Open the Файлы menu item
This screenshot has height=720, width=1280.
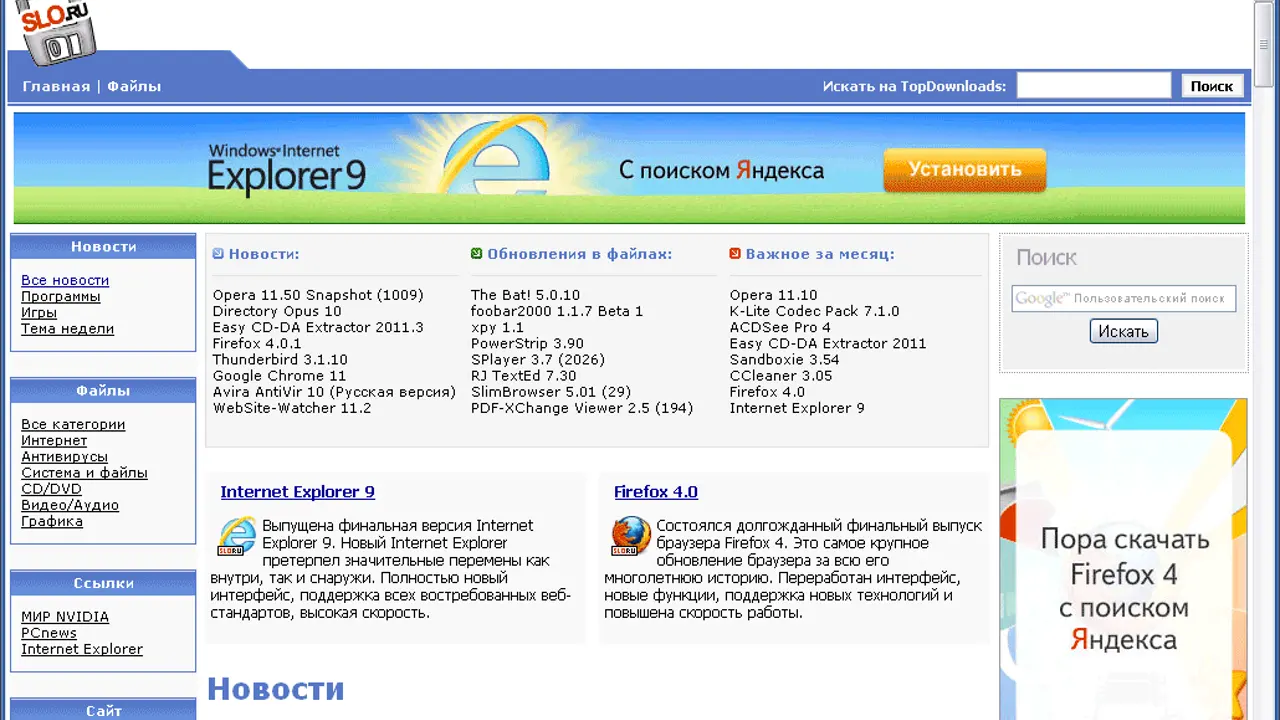coord(134,86)
